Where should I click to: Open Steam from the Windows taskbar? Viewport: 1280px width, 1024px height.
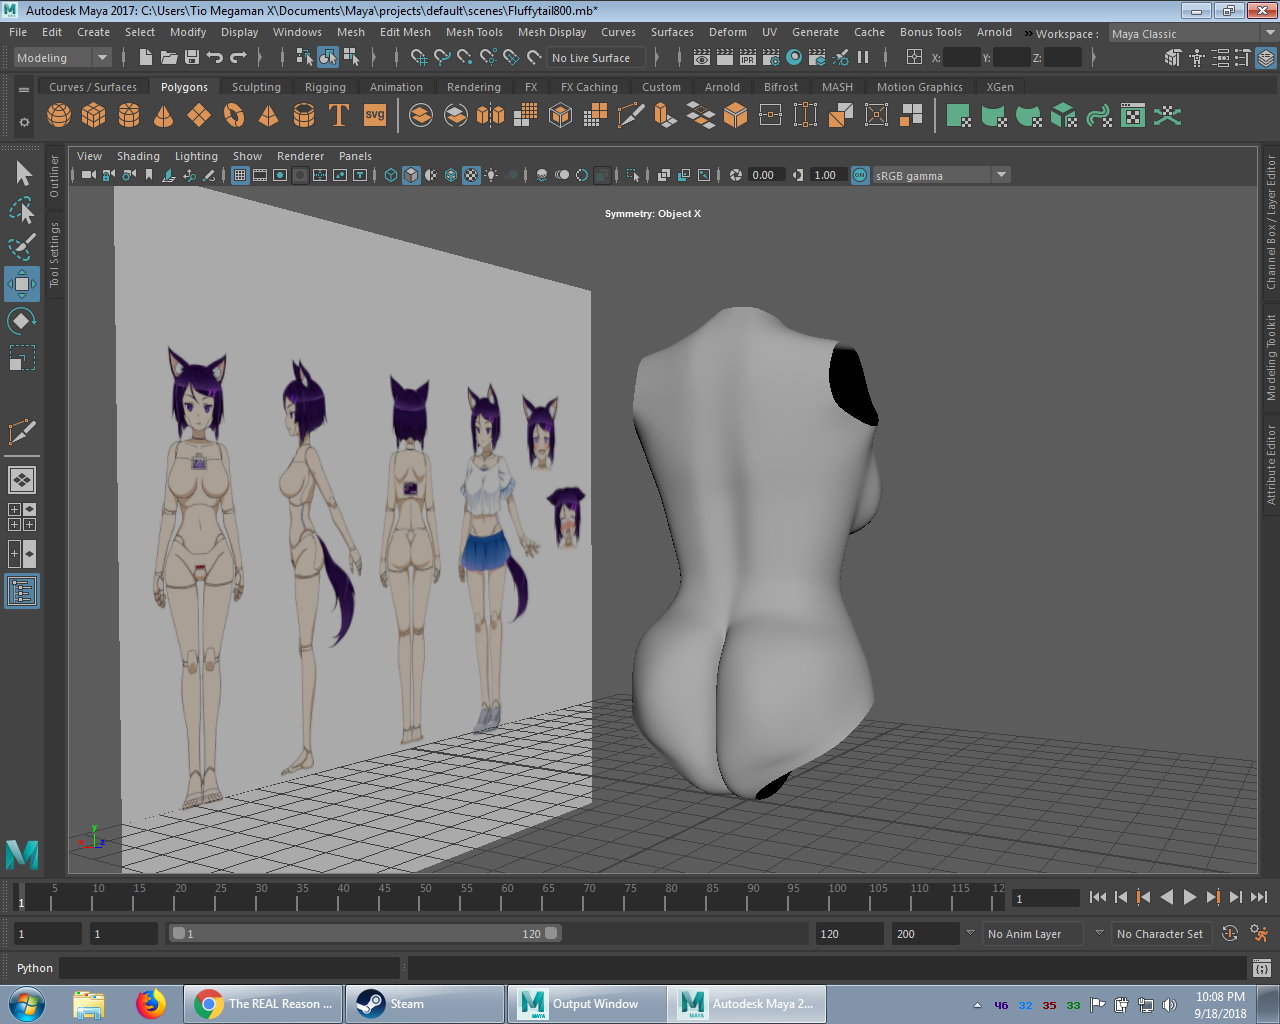point(425,1004)
